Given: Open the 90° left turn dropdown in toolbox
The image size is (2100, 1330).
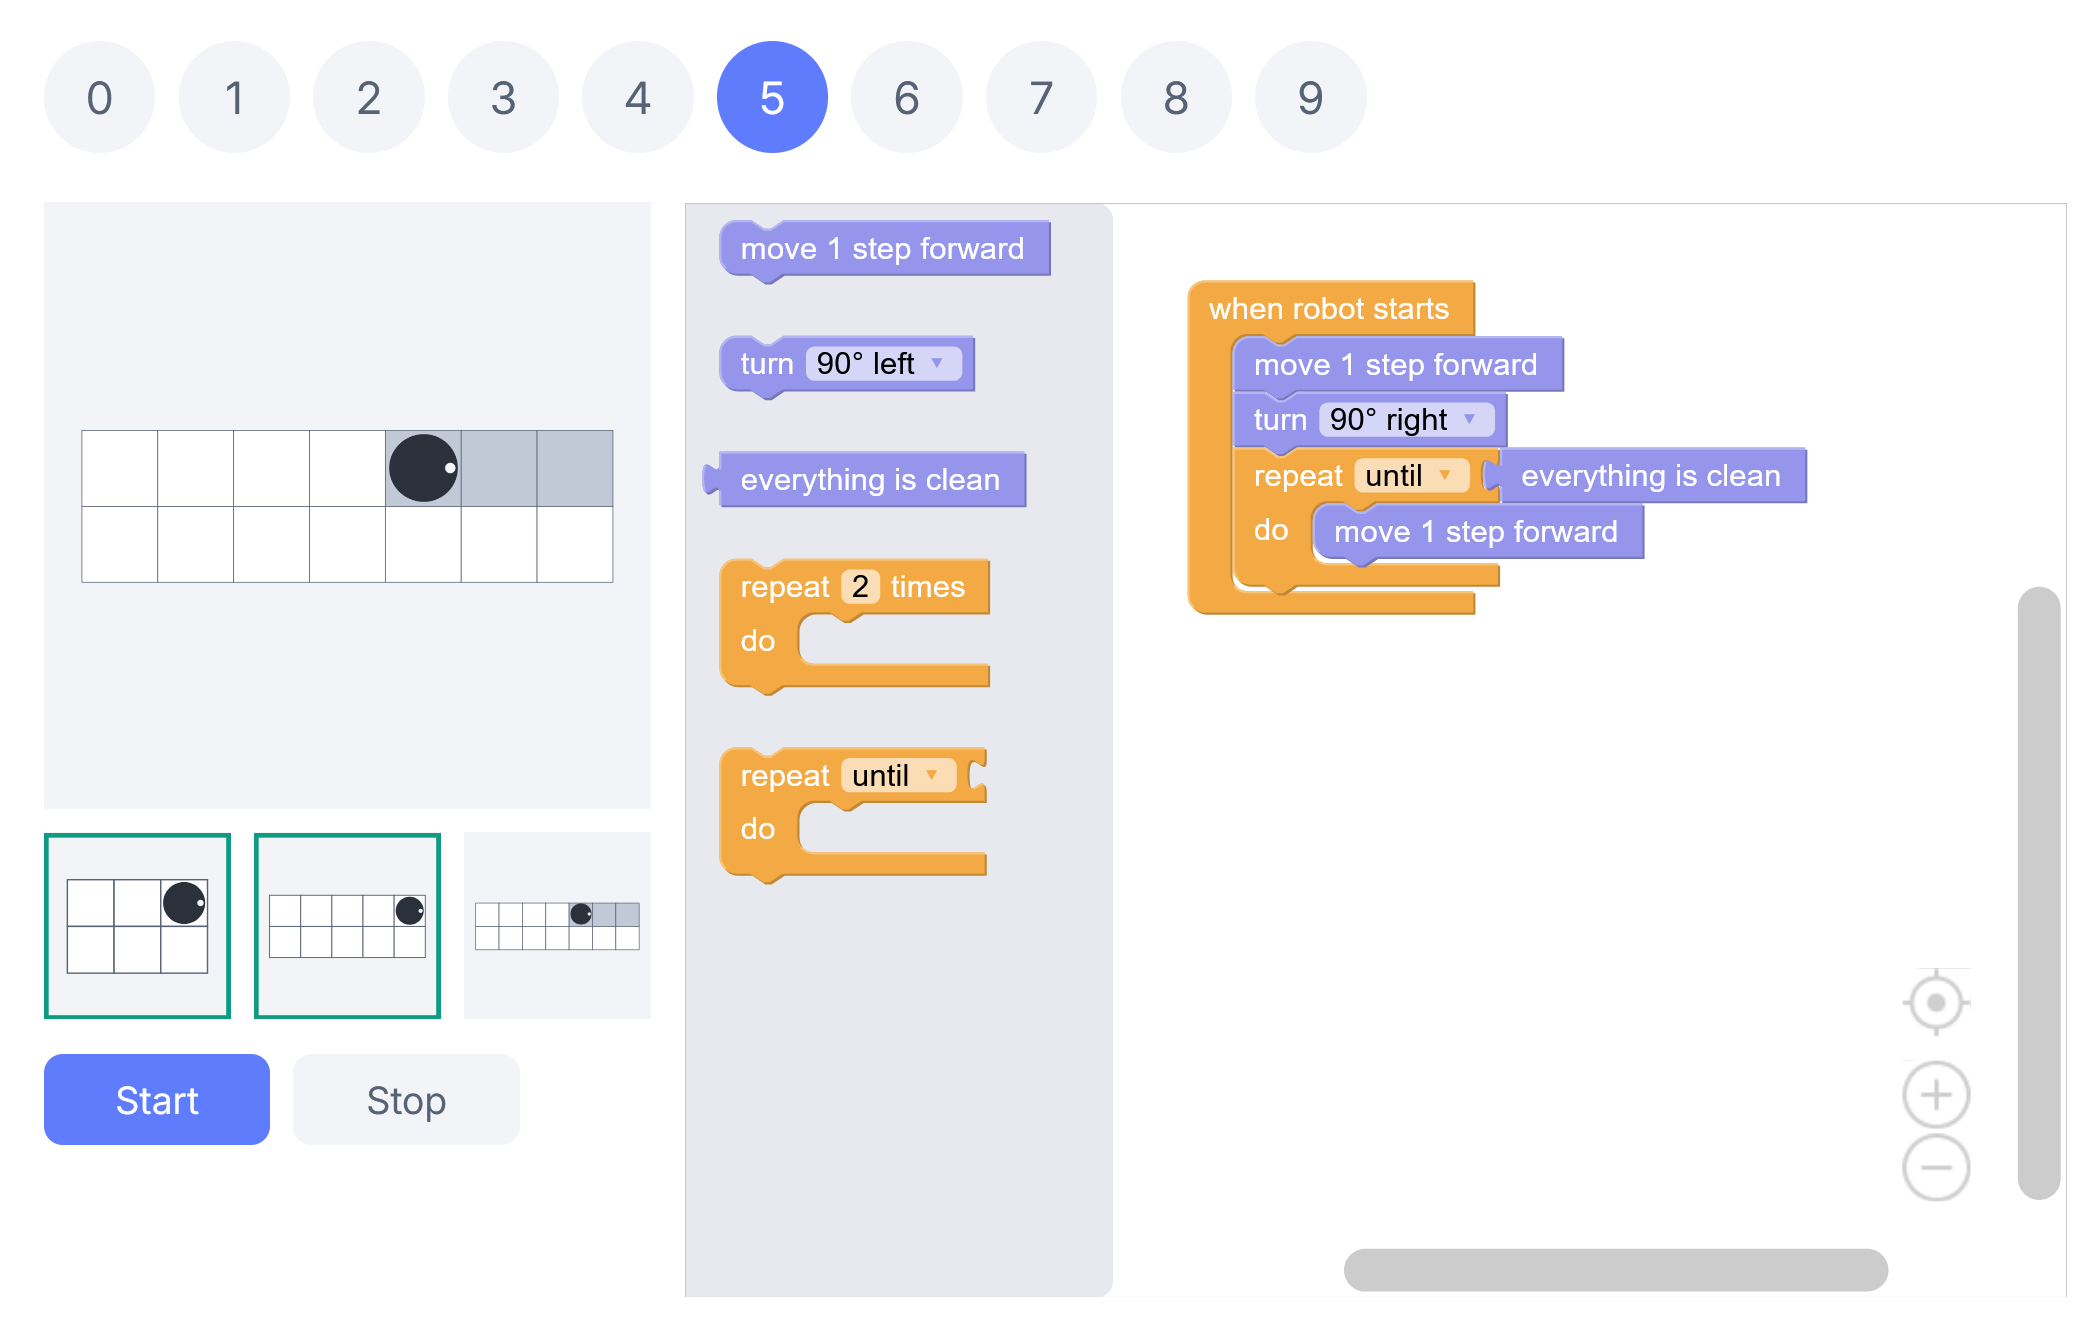Looking at the screenshot, I should click(x=883, y=363).
